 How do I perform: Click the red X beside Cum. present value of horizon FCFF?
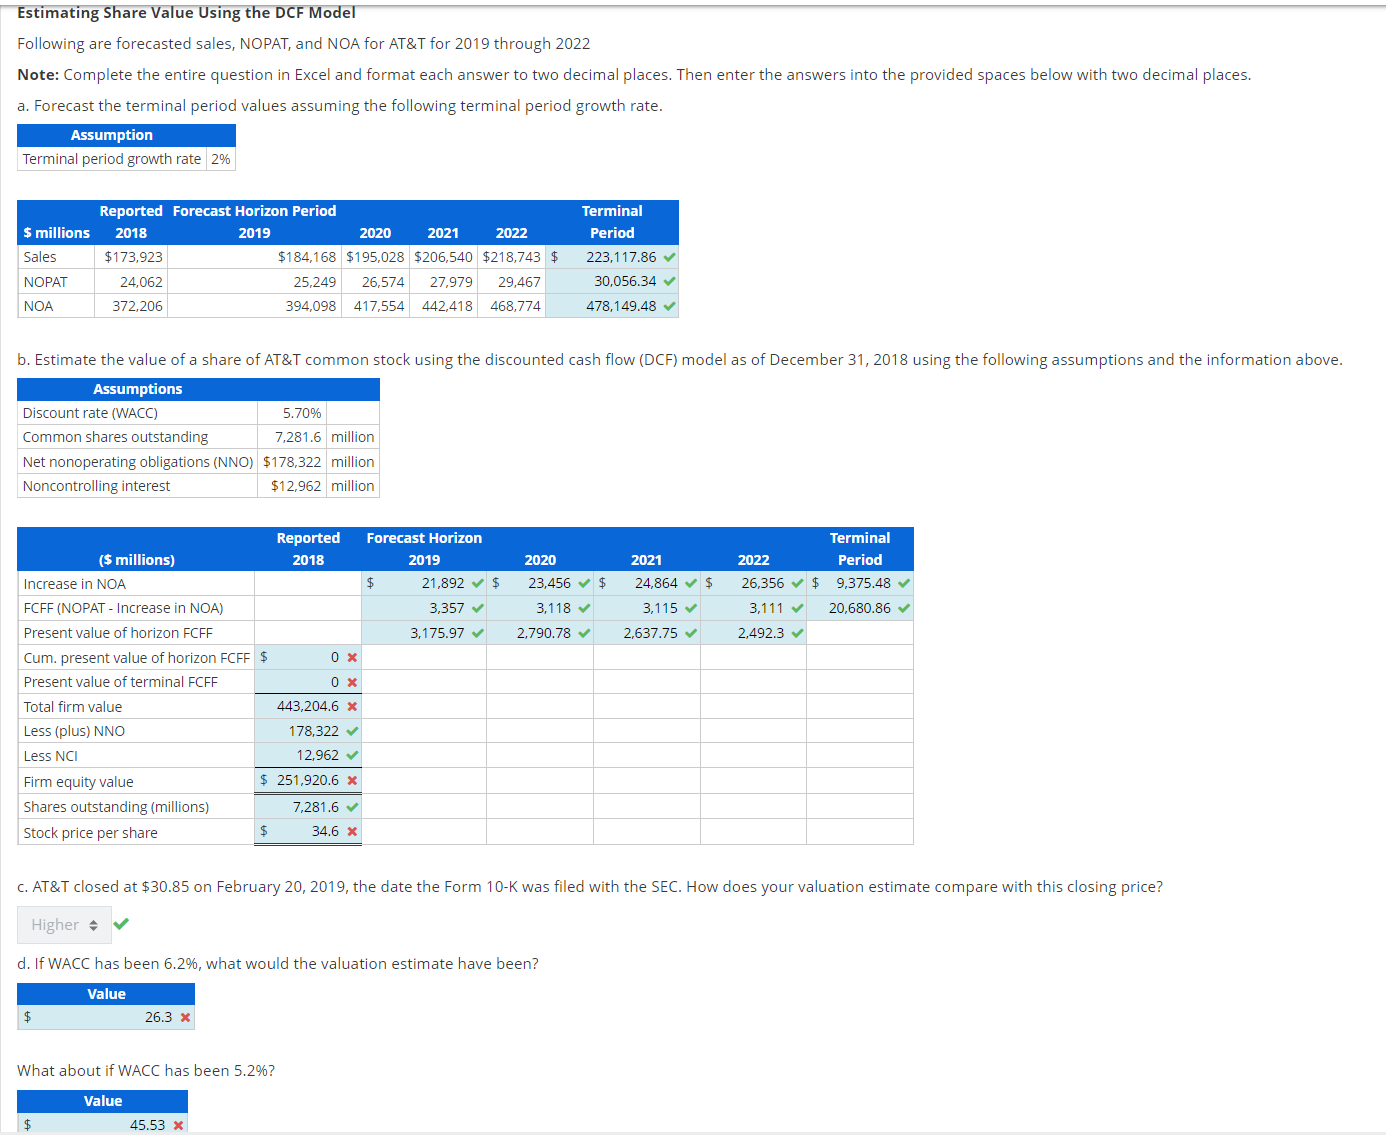(x=352, y=657)
